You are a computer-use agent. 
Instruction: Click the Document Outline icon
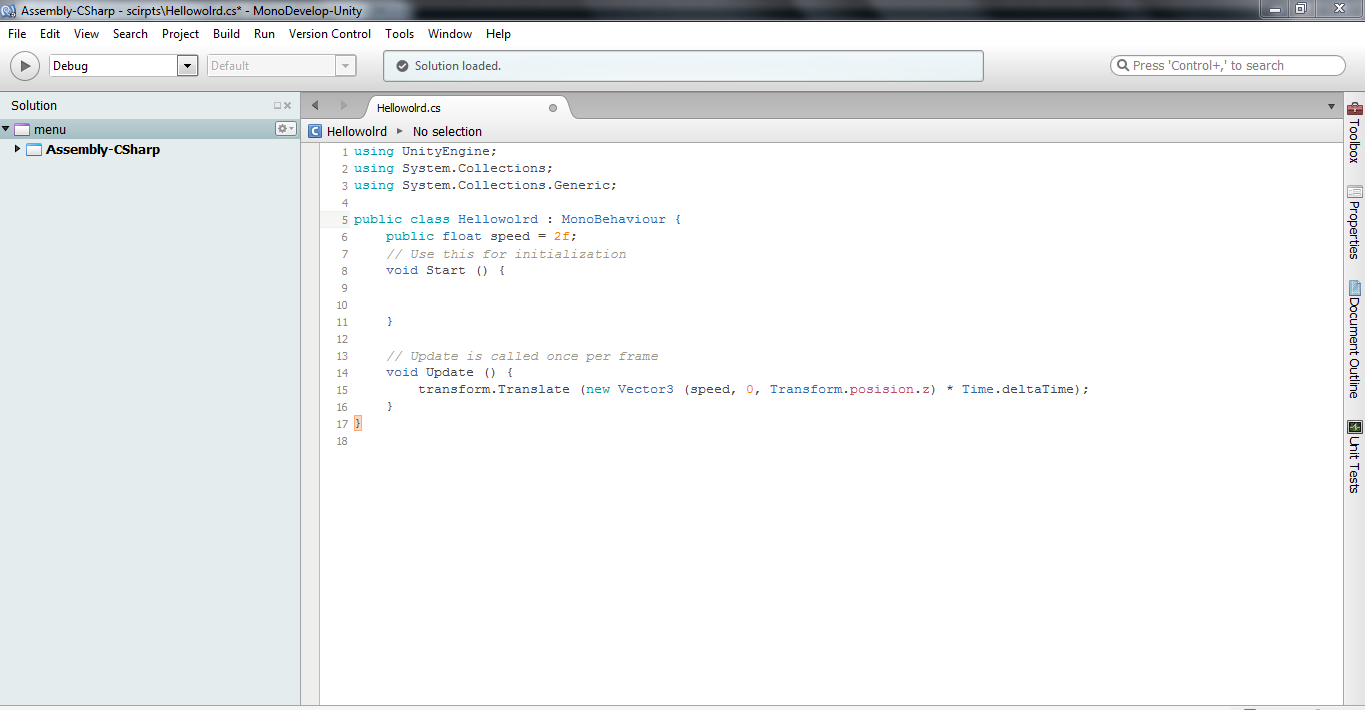click(1355, 287)
